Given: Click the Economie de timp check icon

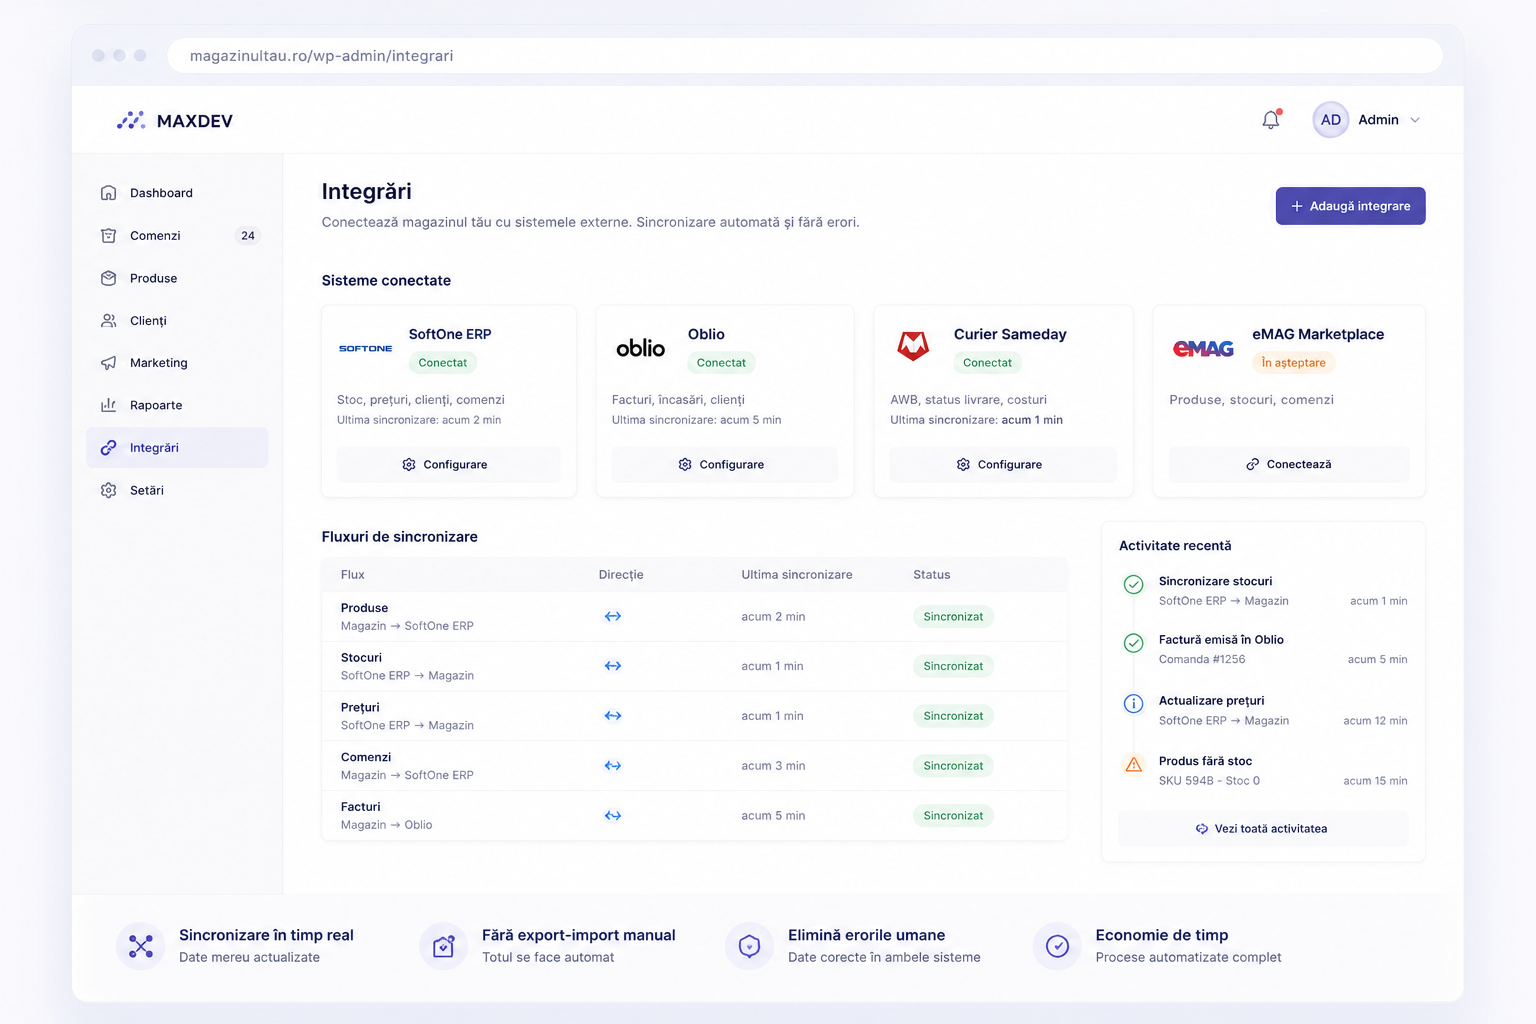Looking at the screenshot, I should tap(1057, 946).
